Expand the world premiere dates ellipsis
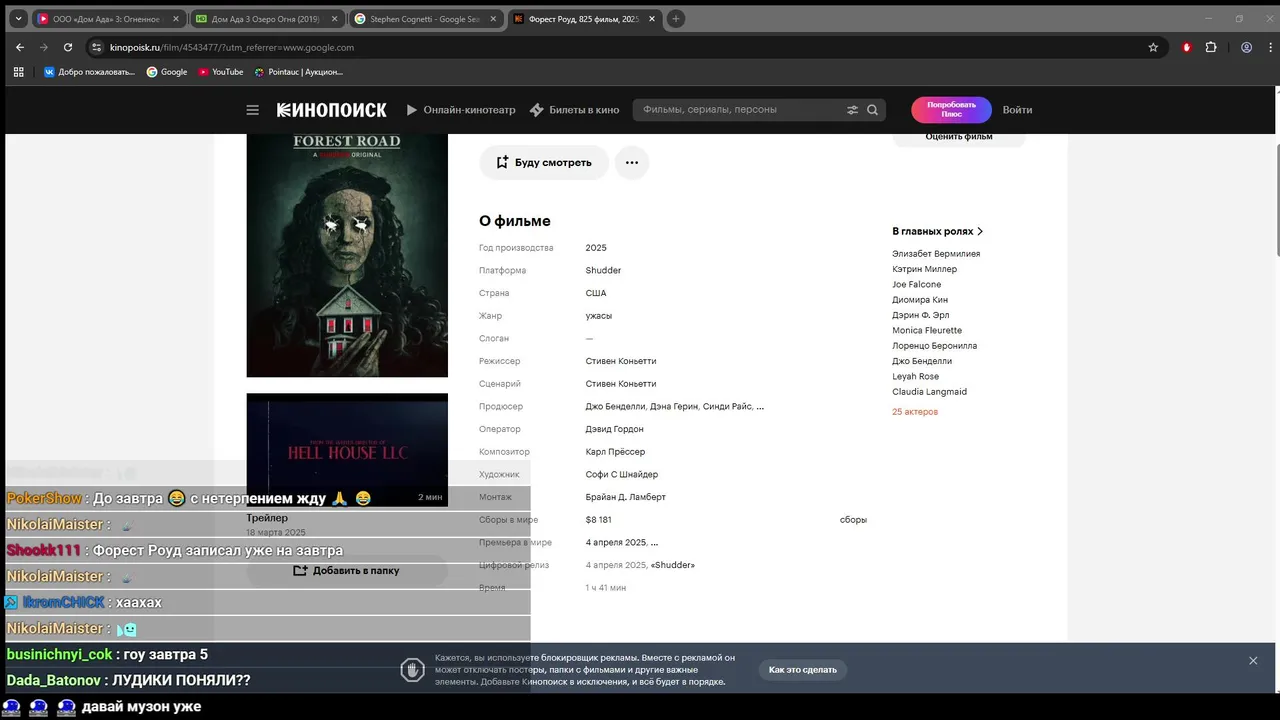The height and width of the screenshot is (720, 1280). (x=654, y=543)
